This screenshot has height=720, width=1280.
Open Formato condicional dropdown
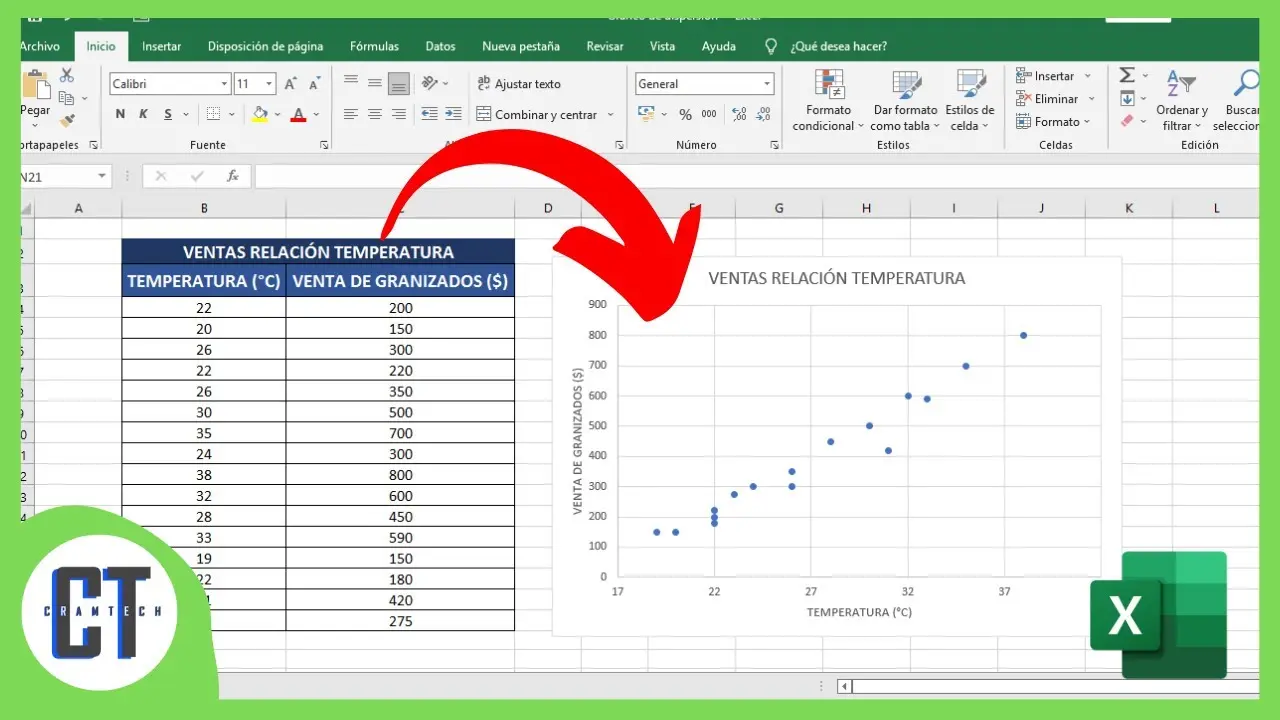[829, 100]
